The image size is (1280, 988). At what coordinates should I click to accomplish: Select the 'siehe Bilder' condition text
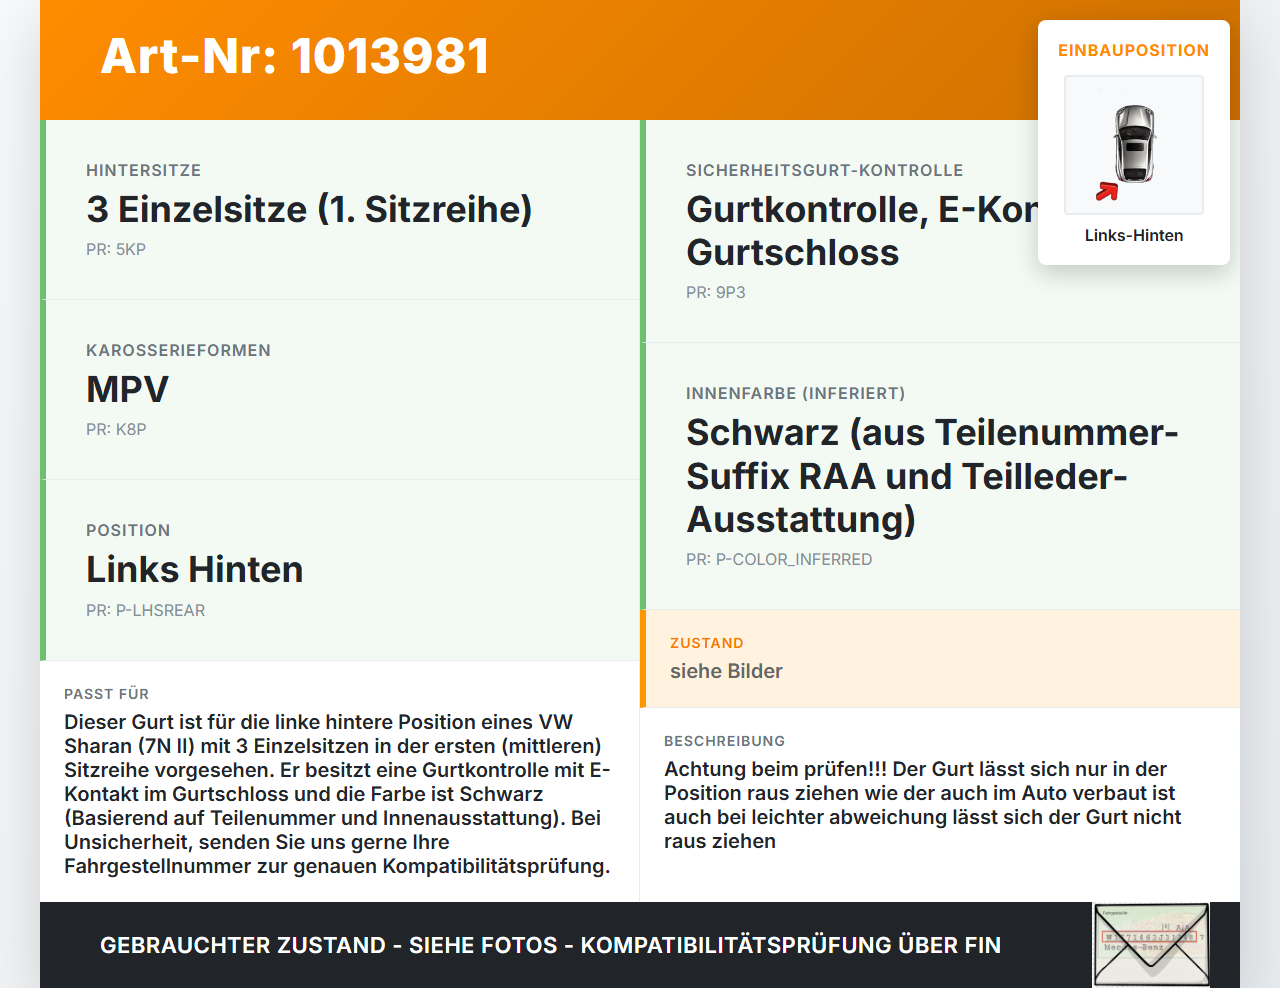tap(726, 671)
